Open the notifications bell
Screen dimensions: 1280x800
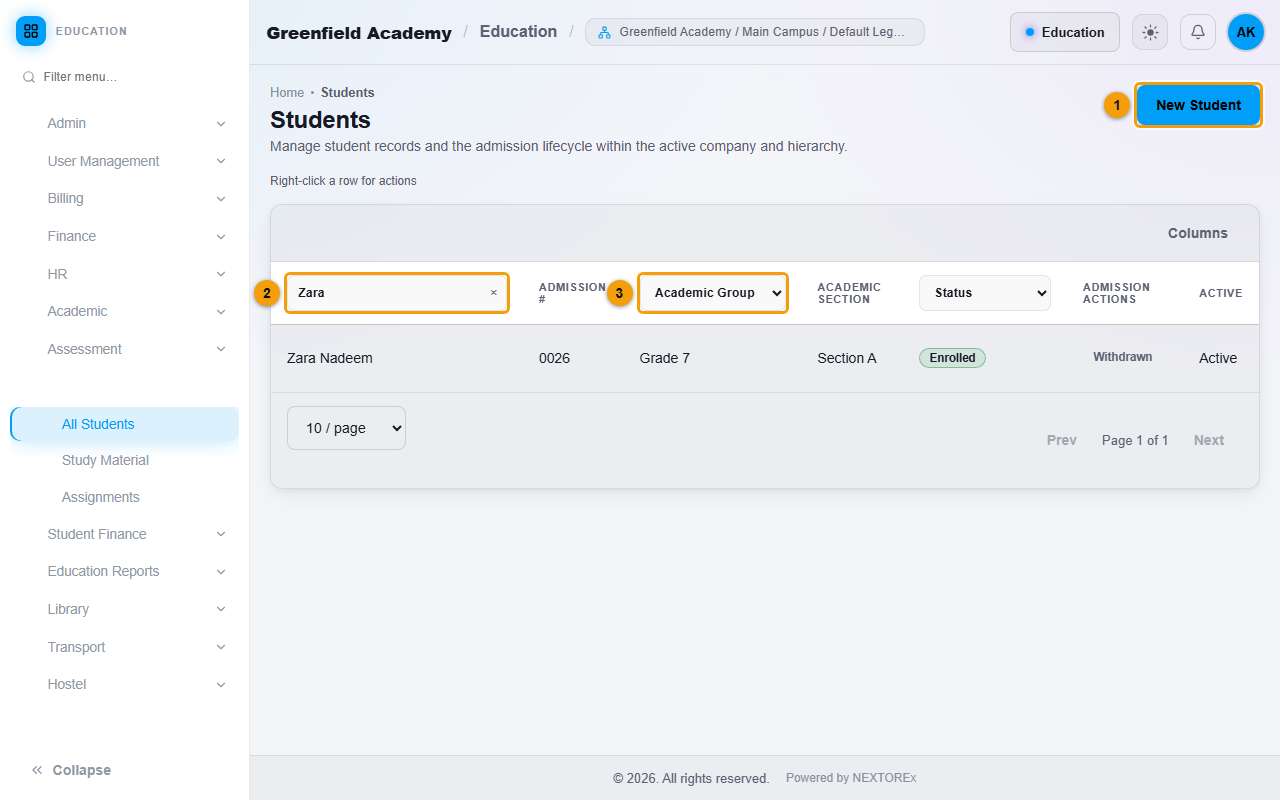tap(1198, 32)
